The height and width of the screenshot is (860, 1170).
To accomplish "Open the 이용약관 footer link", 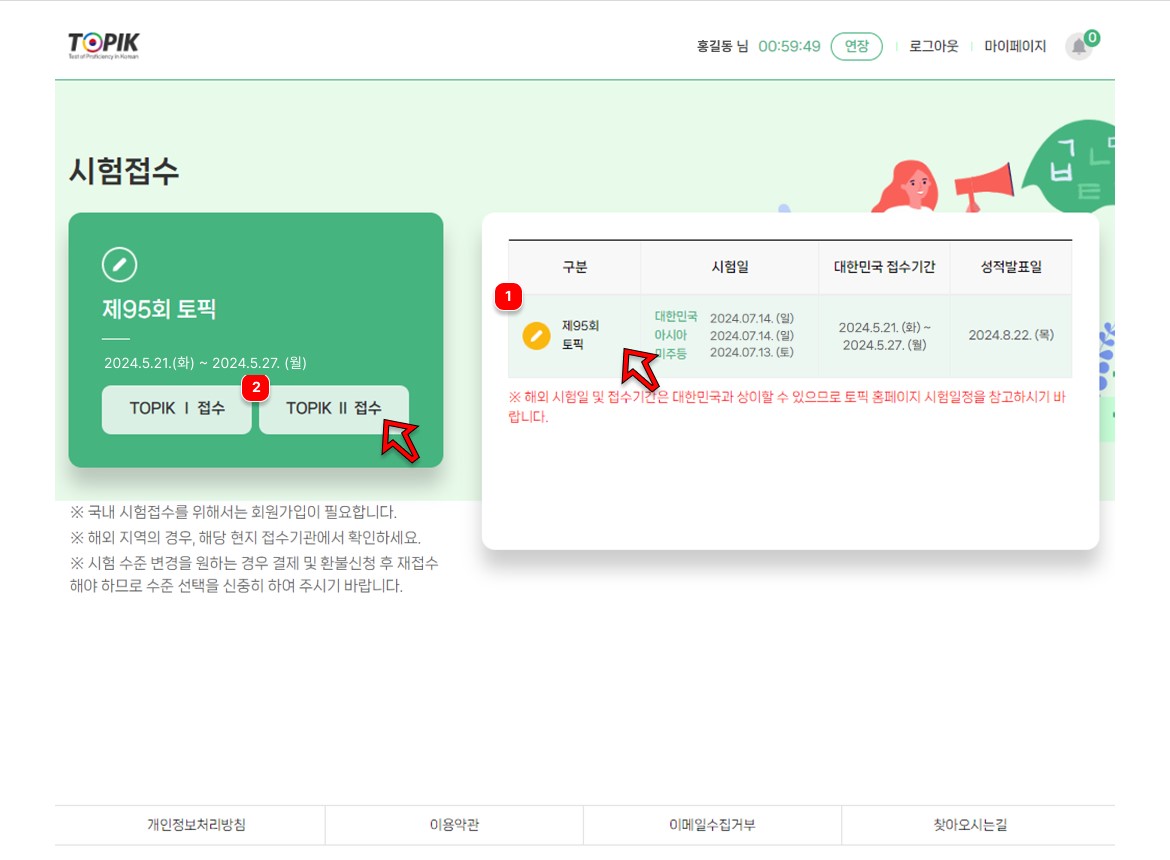I will [x=454, y=825].
